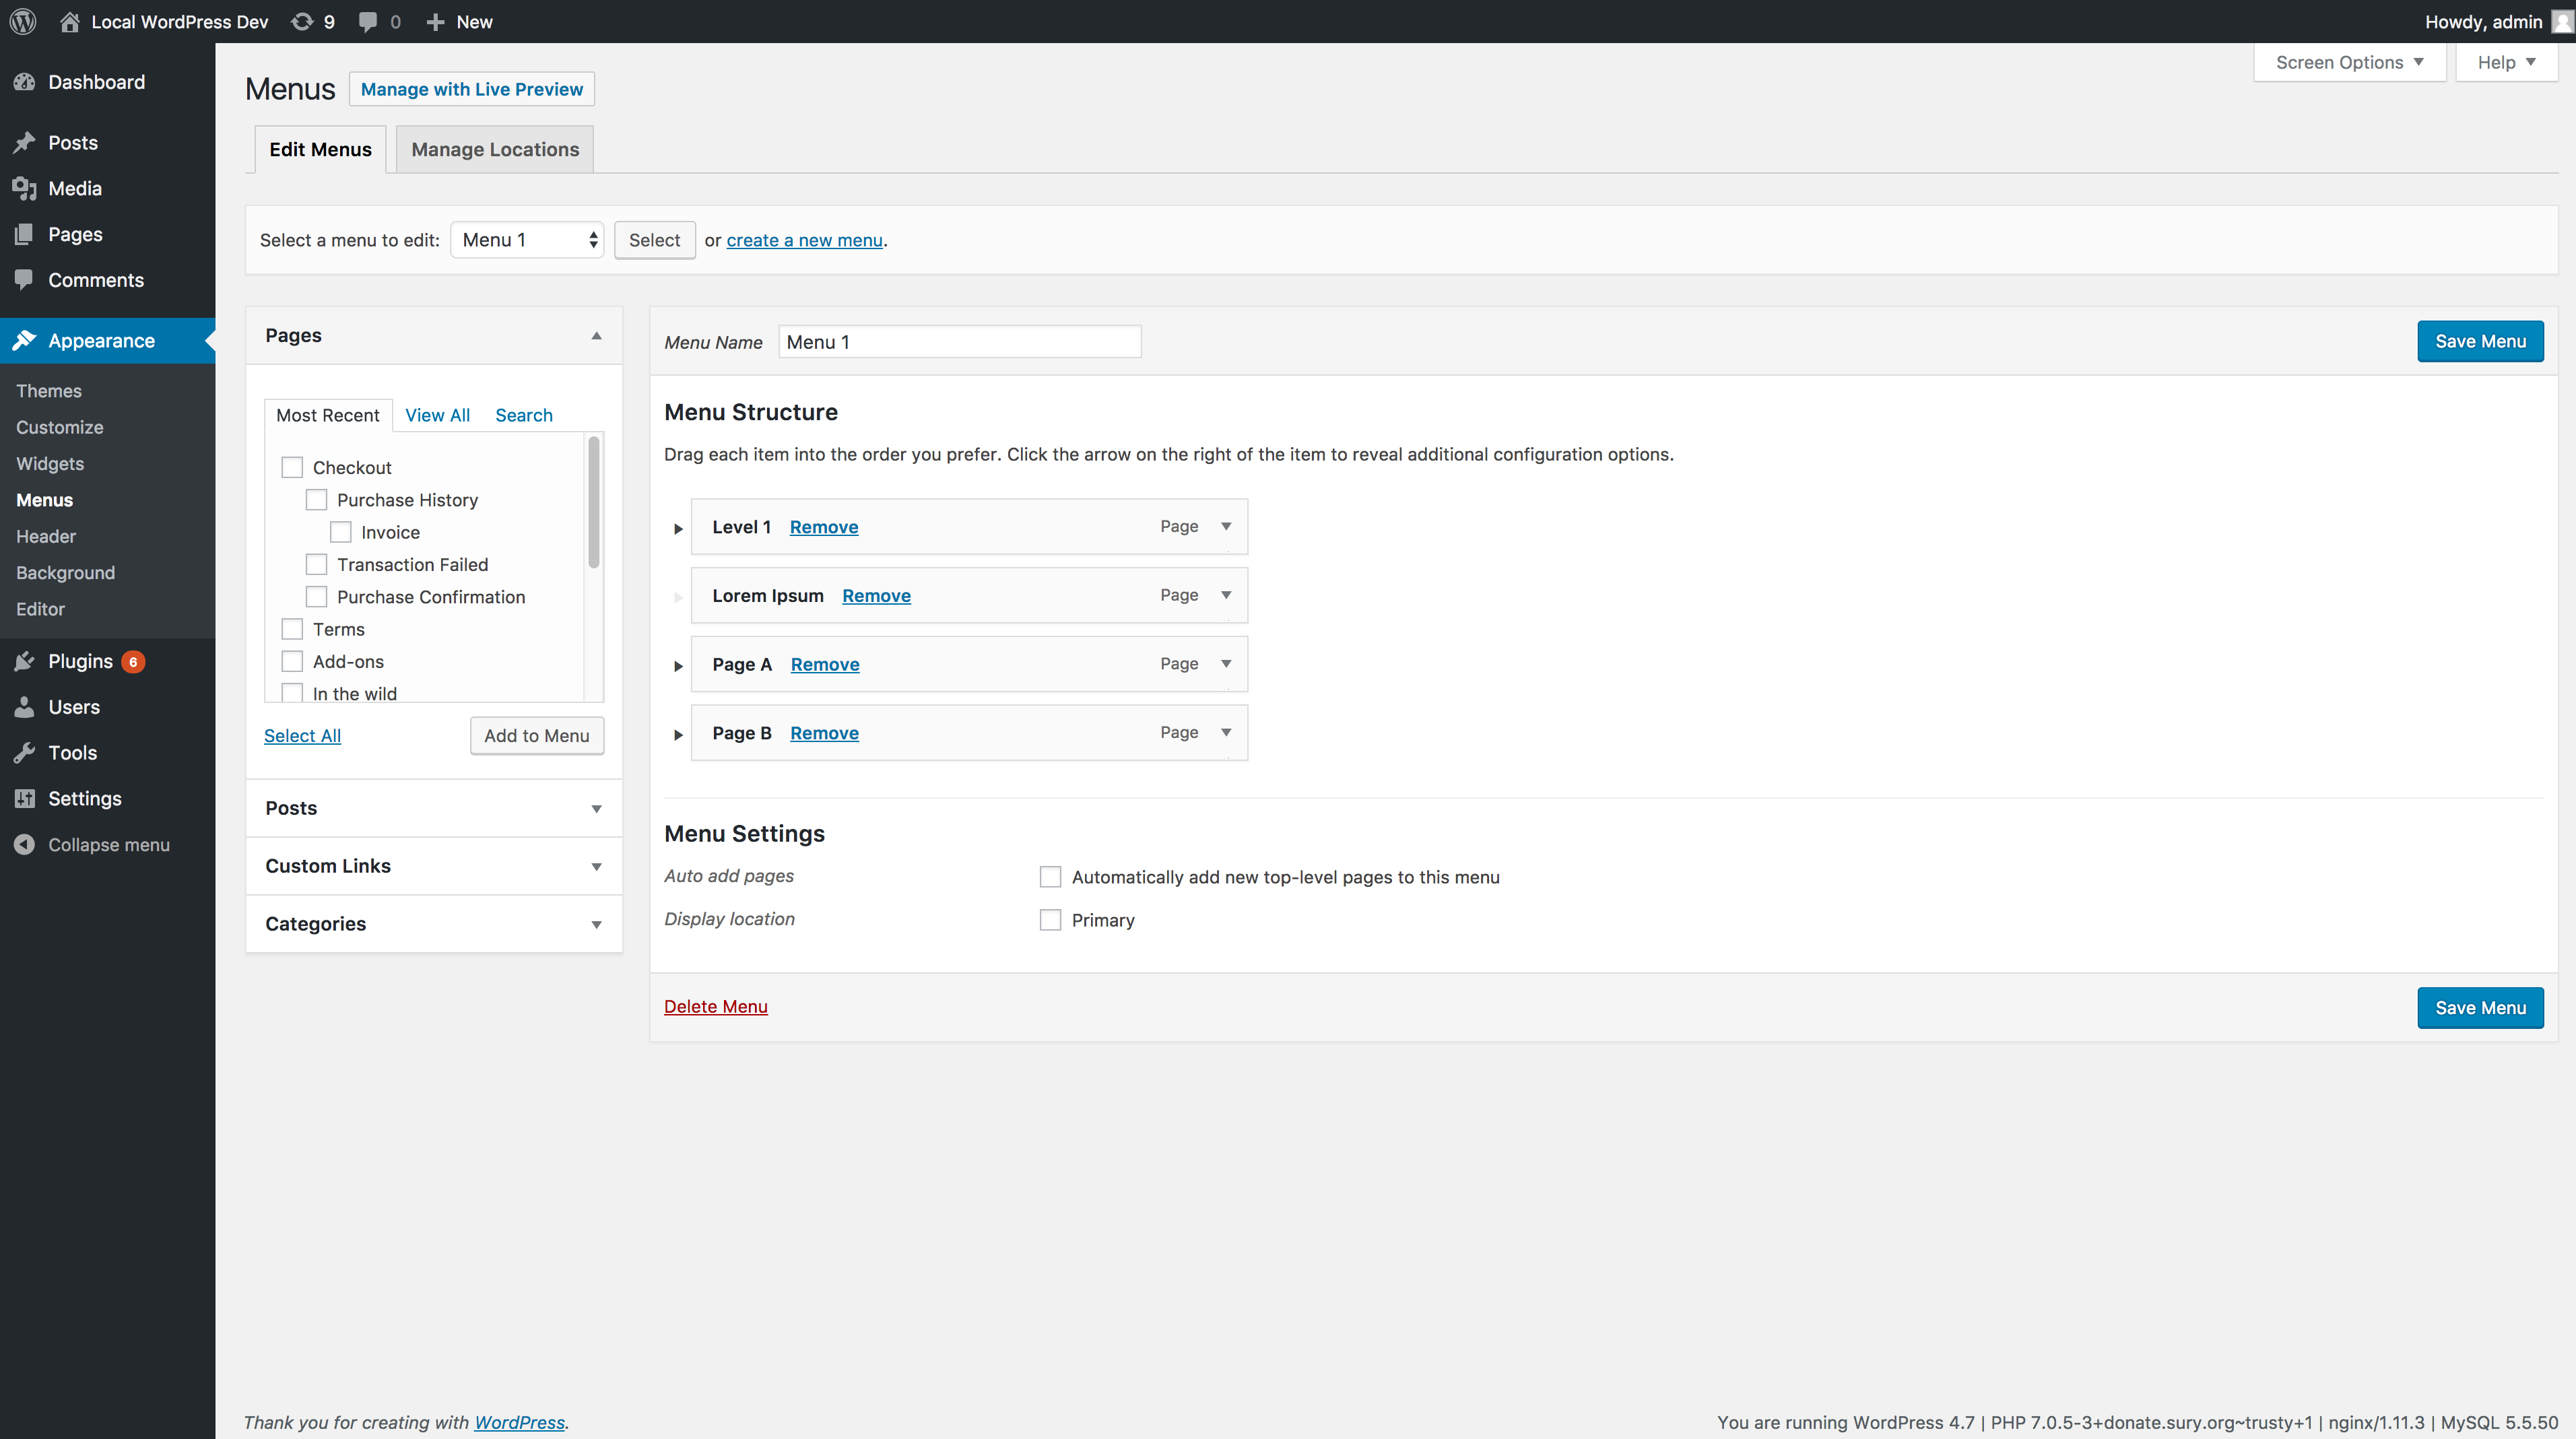Viewport: 2576px width, 1439px height.
Task: Click the Collapse menu arrow icon
Action: click(25, 844)
